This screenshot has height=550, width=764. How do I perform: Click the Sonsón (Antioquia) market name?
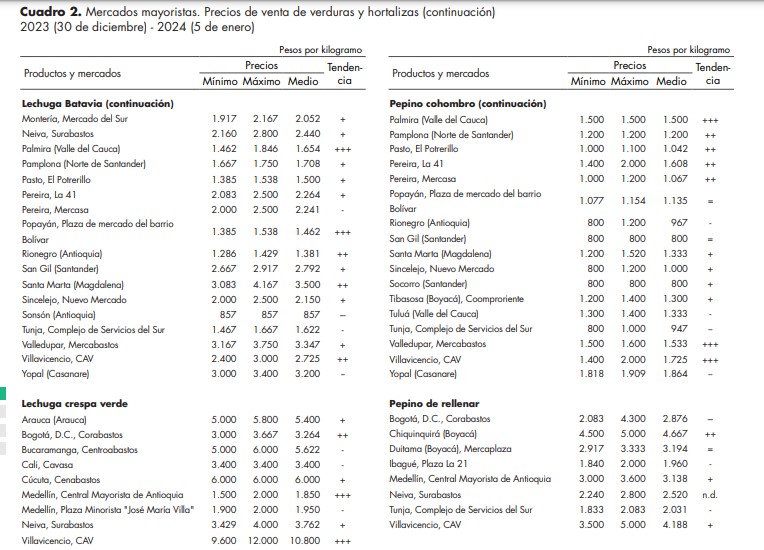(58, 315)
